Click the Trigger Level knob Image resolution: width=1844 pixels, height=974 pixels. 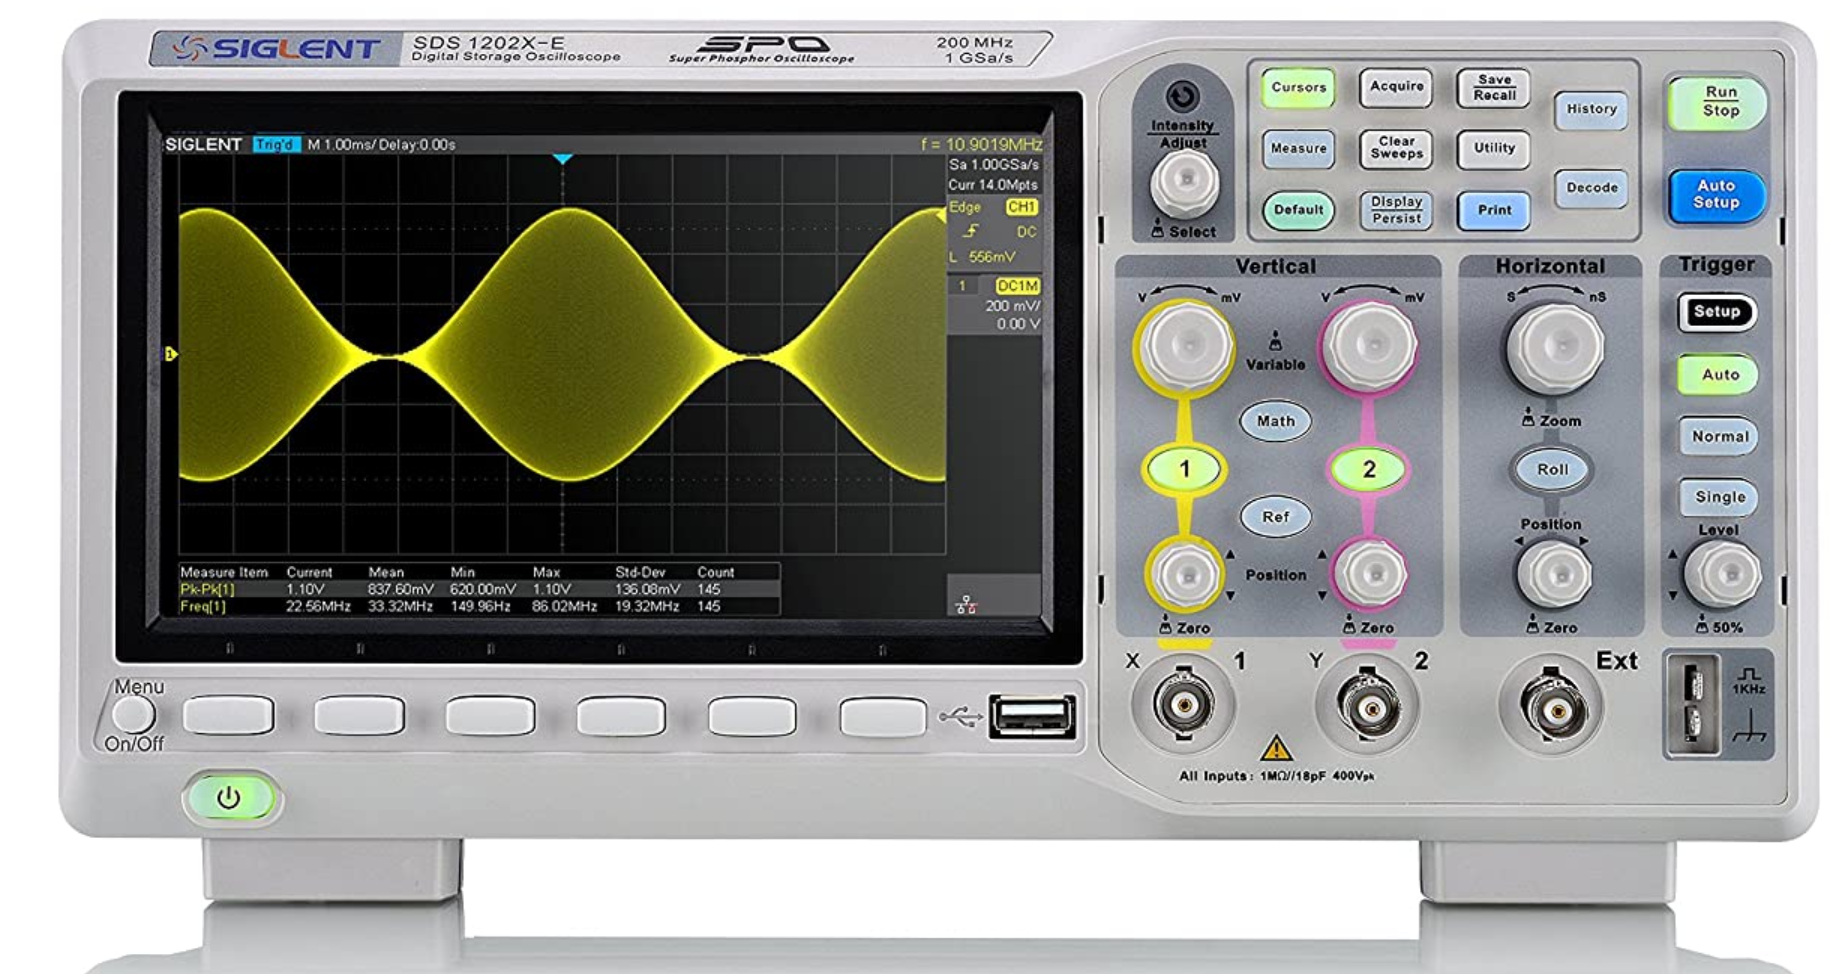tap(1721, 574)
